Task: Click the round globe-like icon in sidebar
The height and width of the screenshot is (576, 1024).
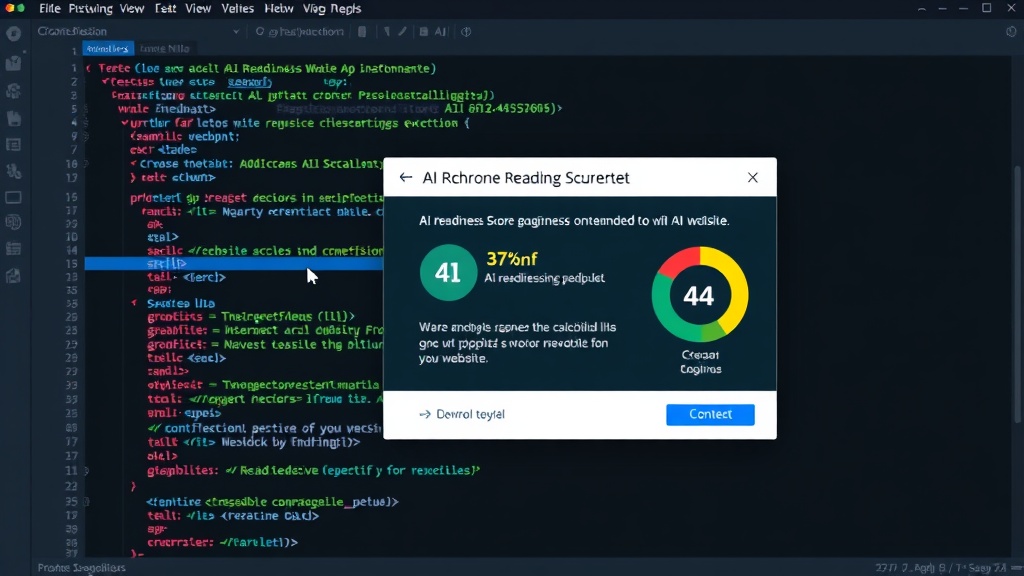Action: [13, 223]
